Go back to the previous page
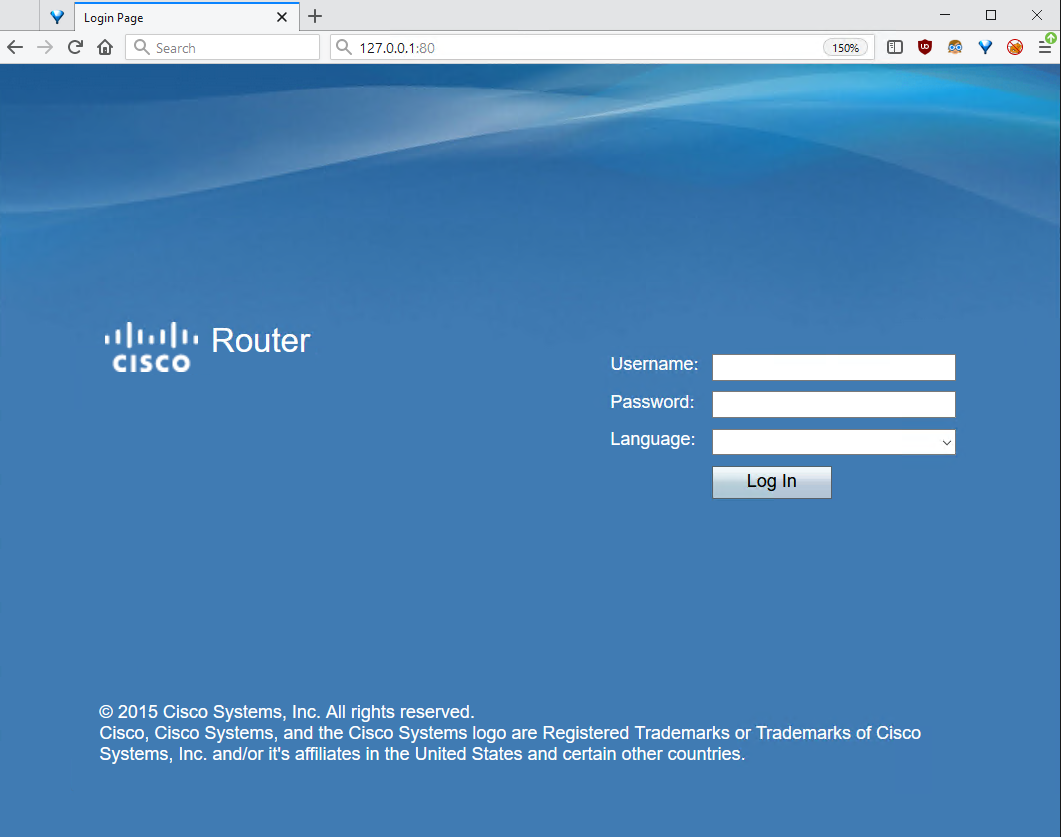This screenshot has width=1061, height=837. [15, 47]
